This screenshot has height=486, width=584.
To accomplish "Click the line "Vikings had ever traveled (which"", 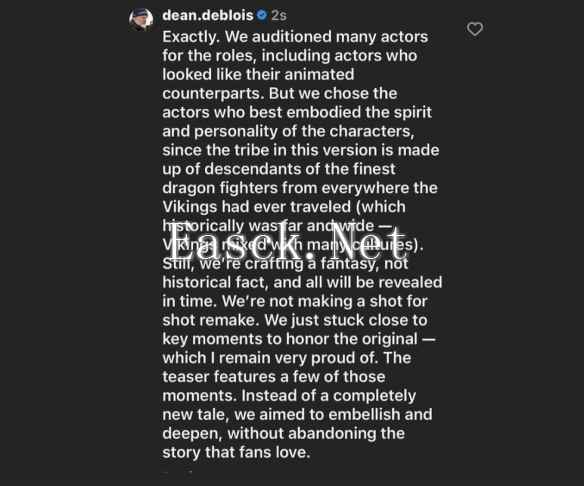I will click(x=284, y=207).
